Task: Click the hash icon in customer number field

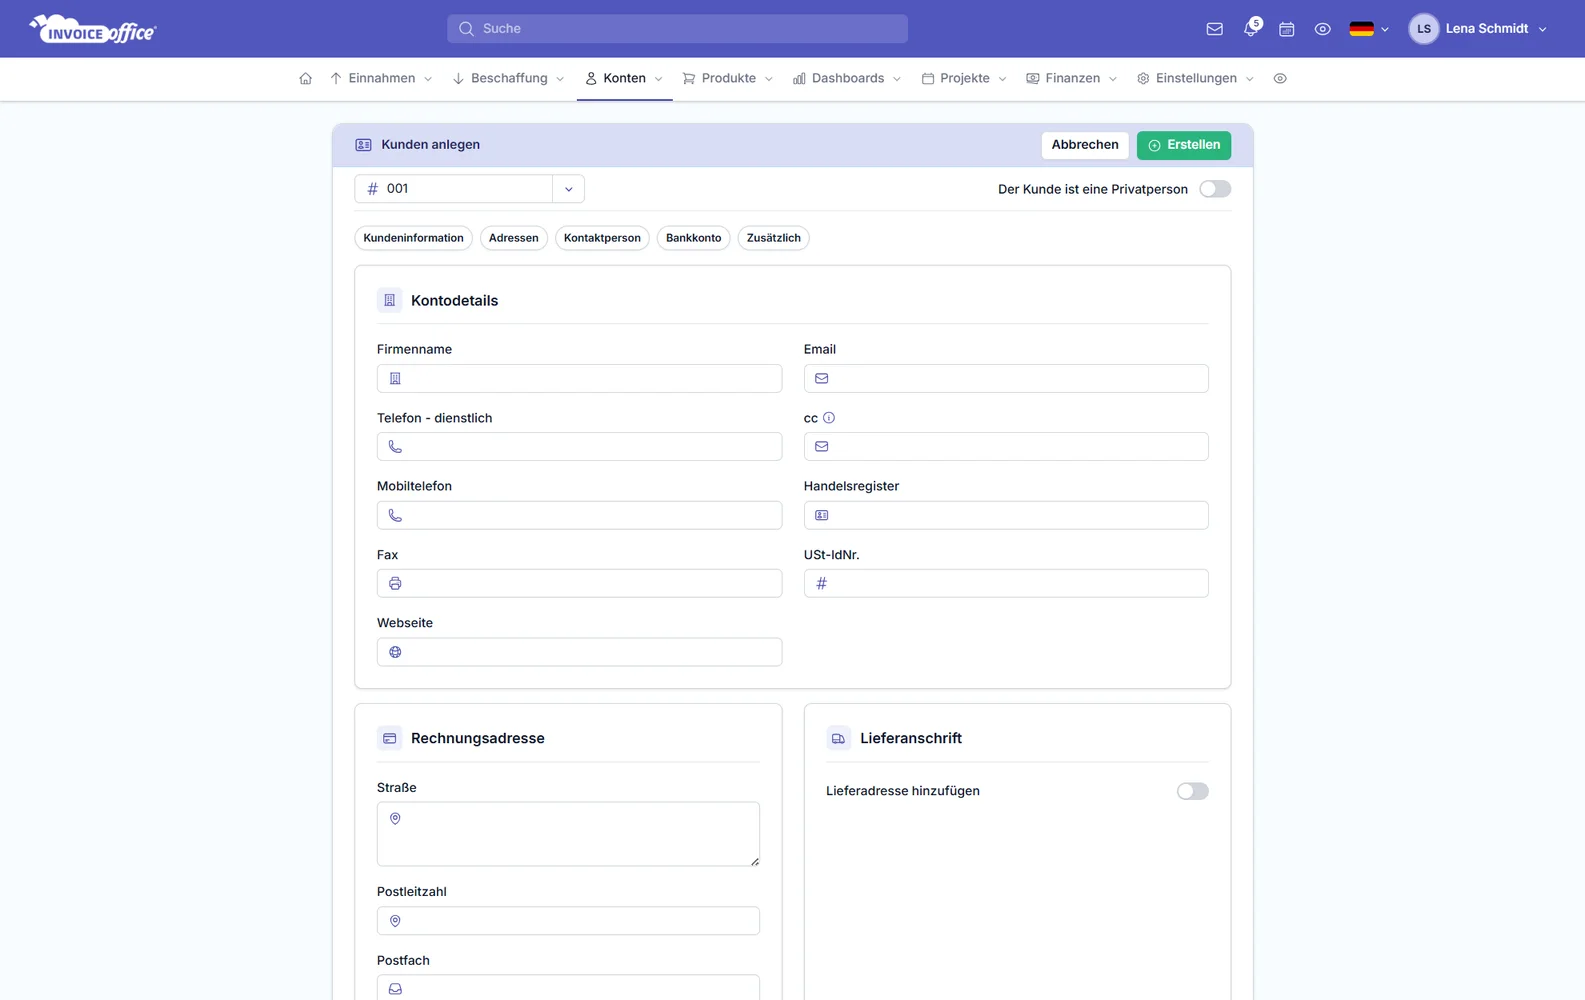Action: pyautogui.click(x=373, y=189)
